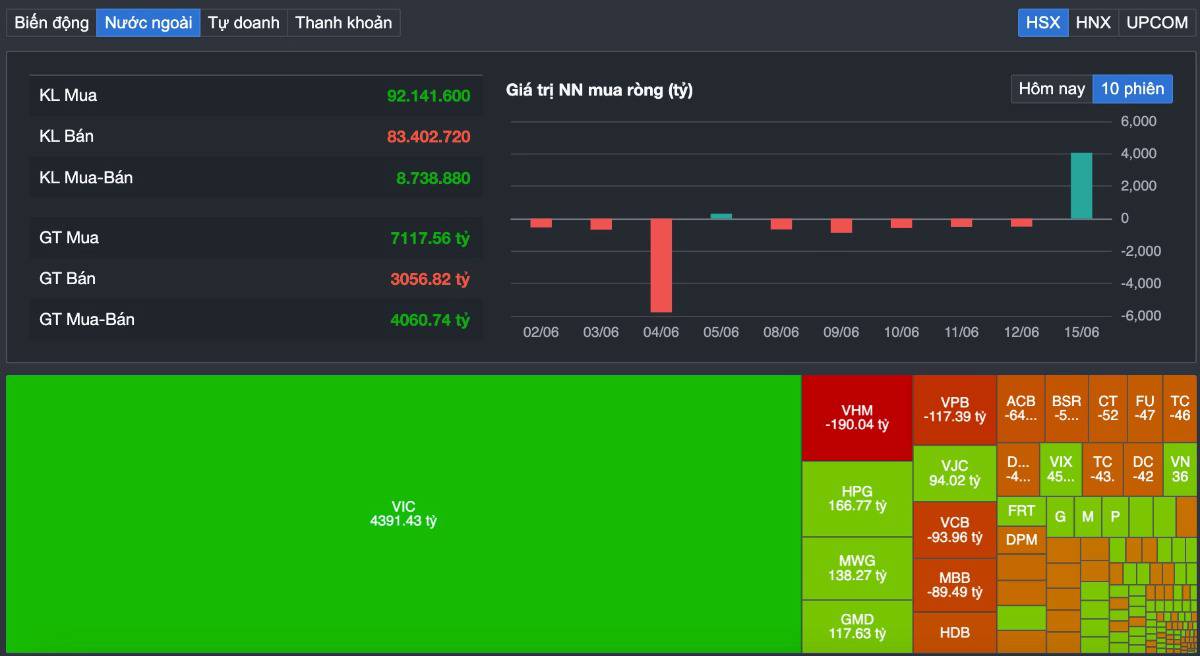Image resolution: width=1200 pixels, height=656 pixels.
Task: Open the VJC 94.02 tỷ treemap cell
Action: [x=955, y=473]
